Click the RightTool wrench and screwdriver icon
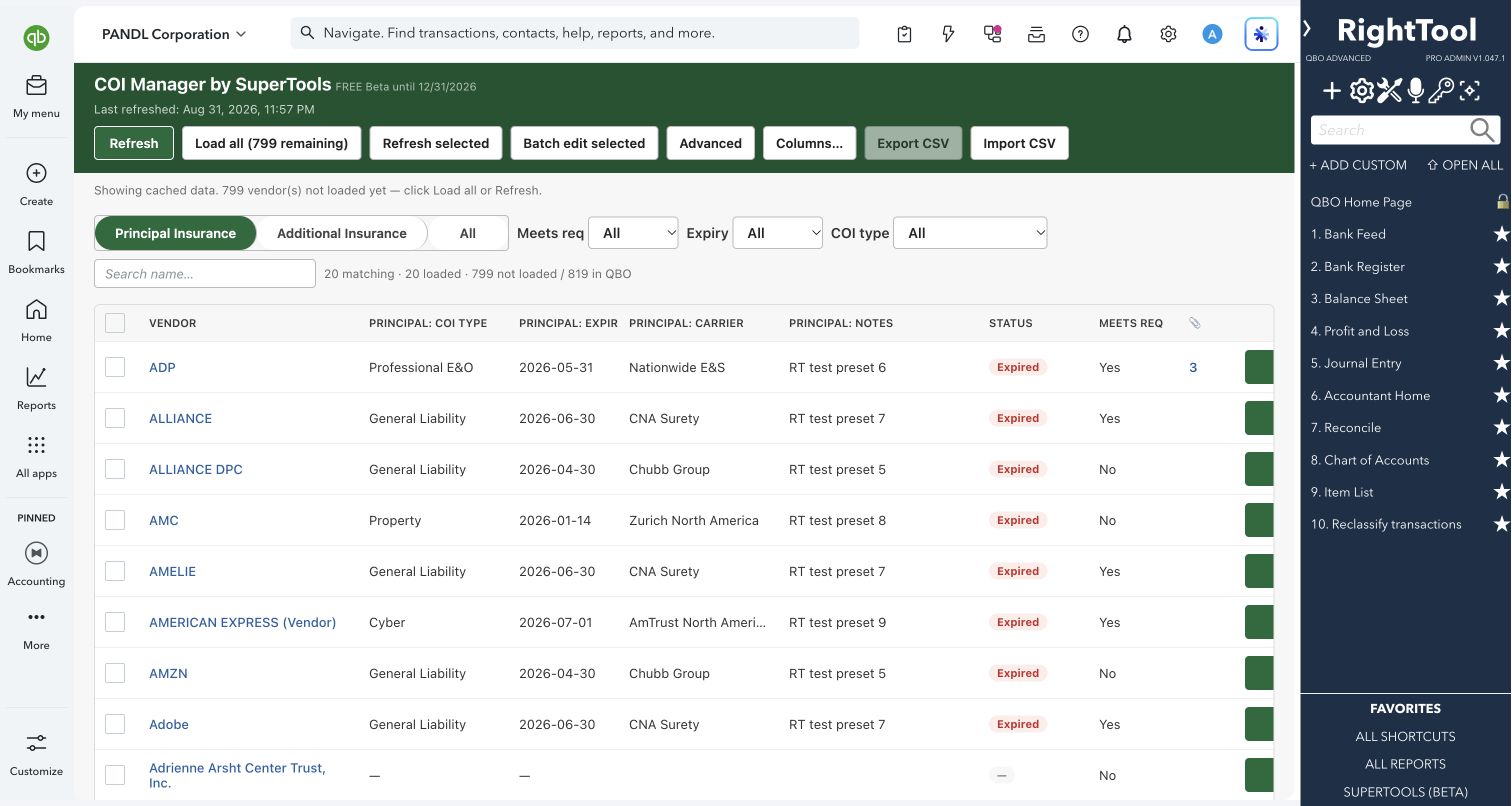 (x=1389, y=92)
